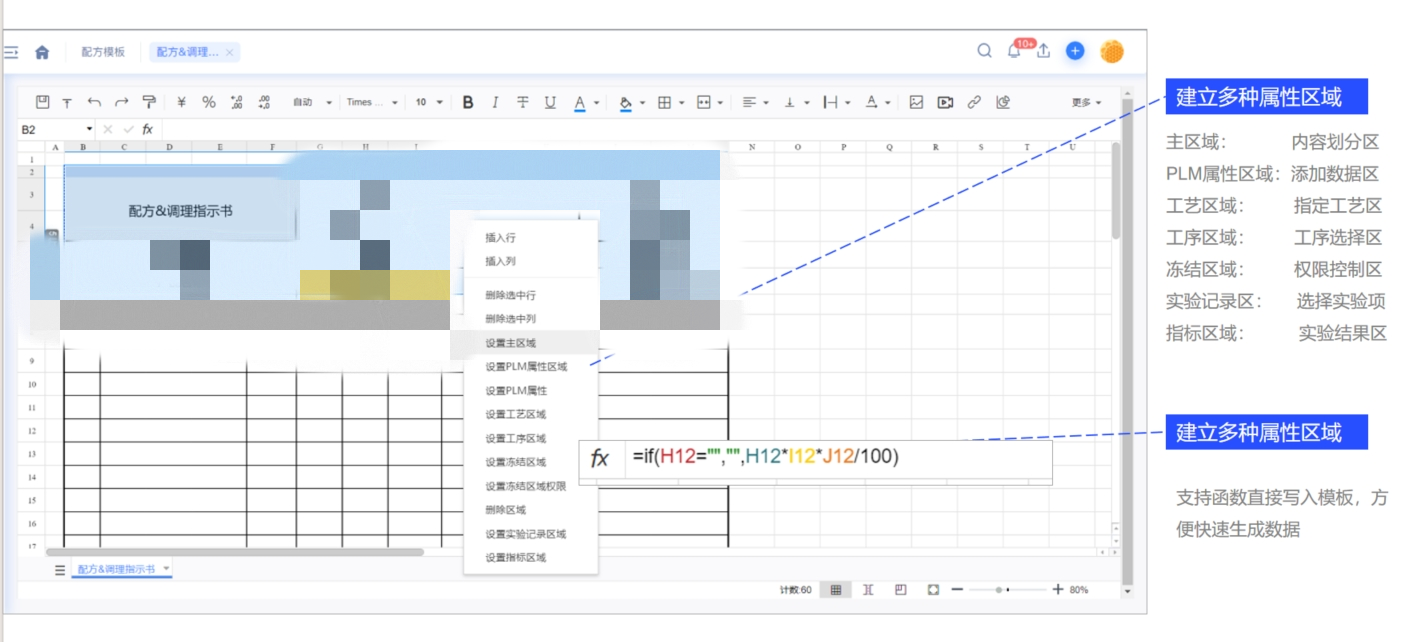The width and height of the screenshot is (1416, 642).
Task: Toggle strikethrough formatting
Action: [x=522, y=102]
